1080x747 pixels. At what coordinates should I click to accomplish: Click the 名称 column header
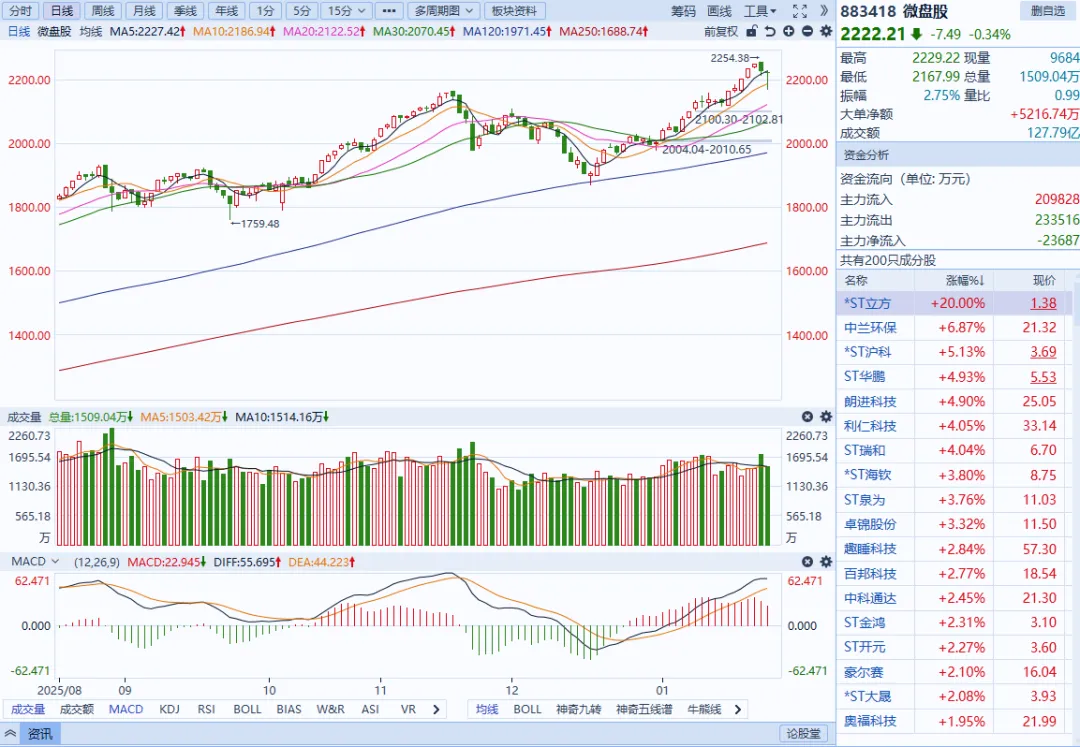pyautogui.click(x=856, y=280)
